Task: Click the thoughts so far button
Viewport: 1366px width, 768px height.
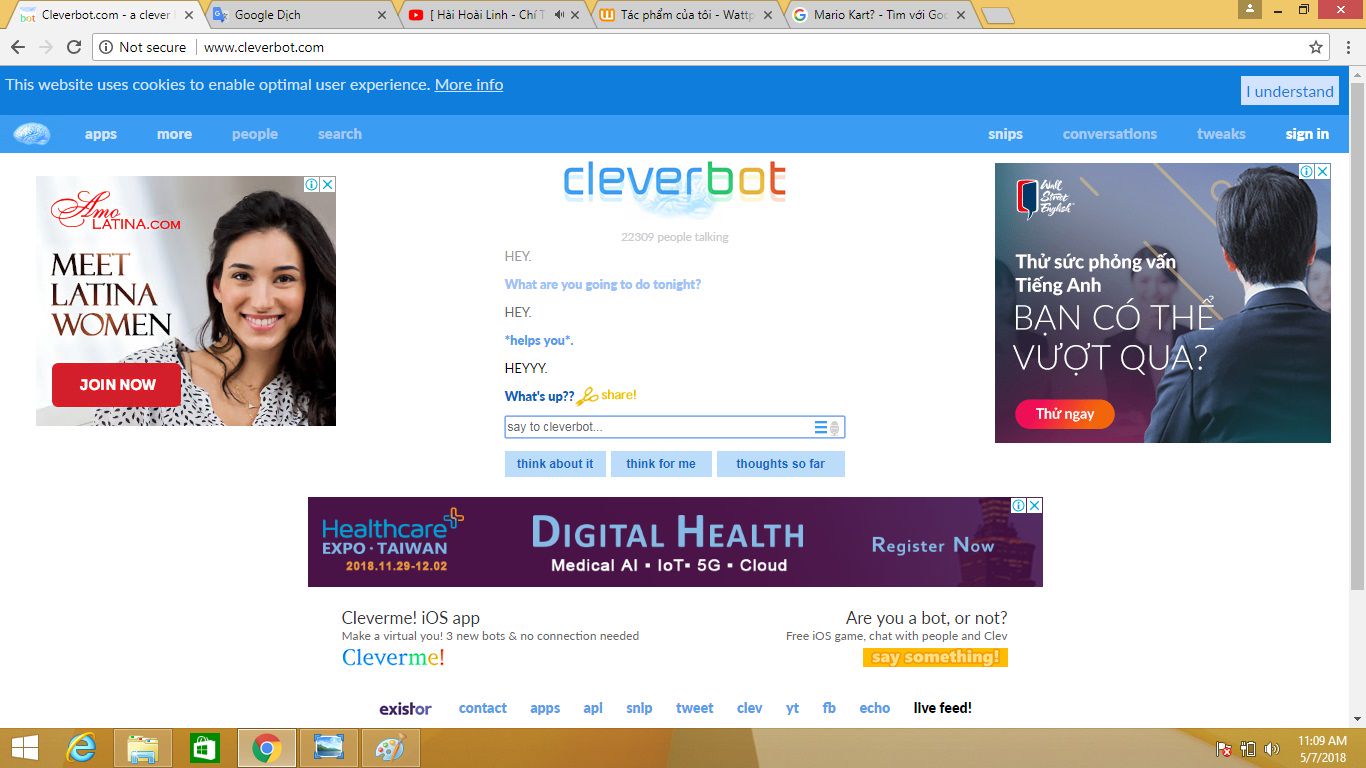Action: point(781,464)
